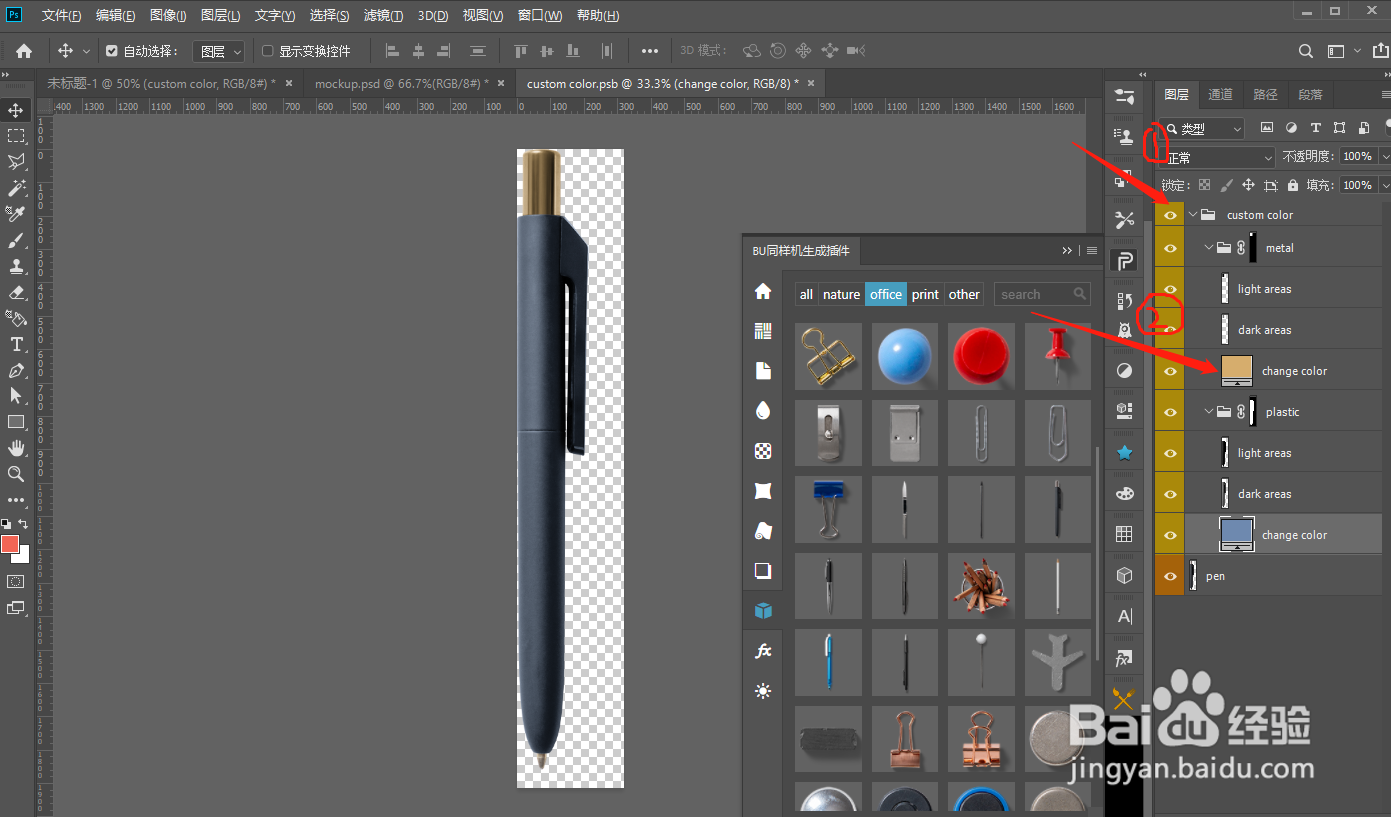This screenshot has height=817, width=1391.
Task: Open the search icon at top right
Action: 1306,51
